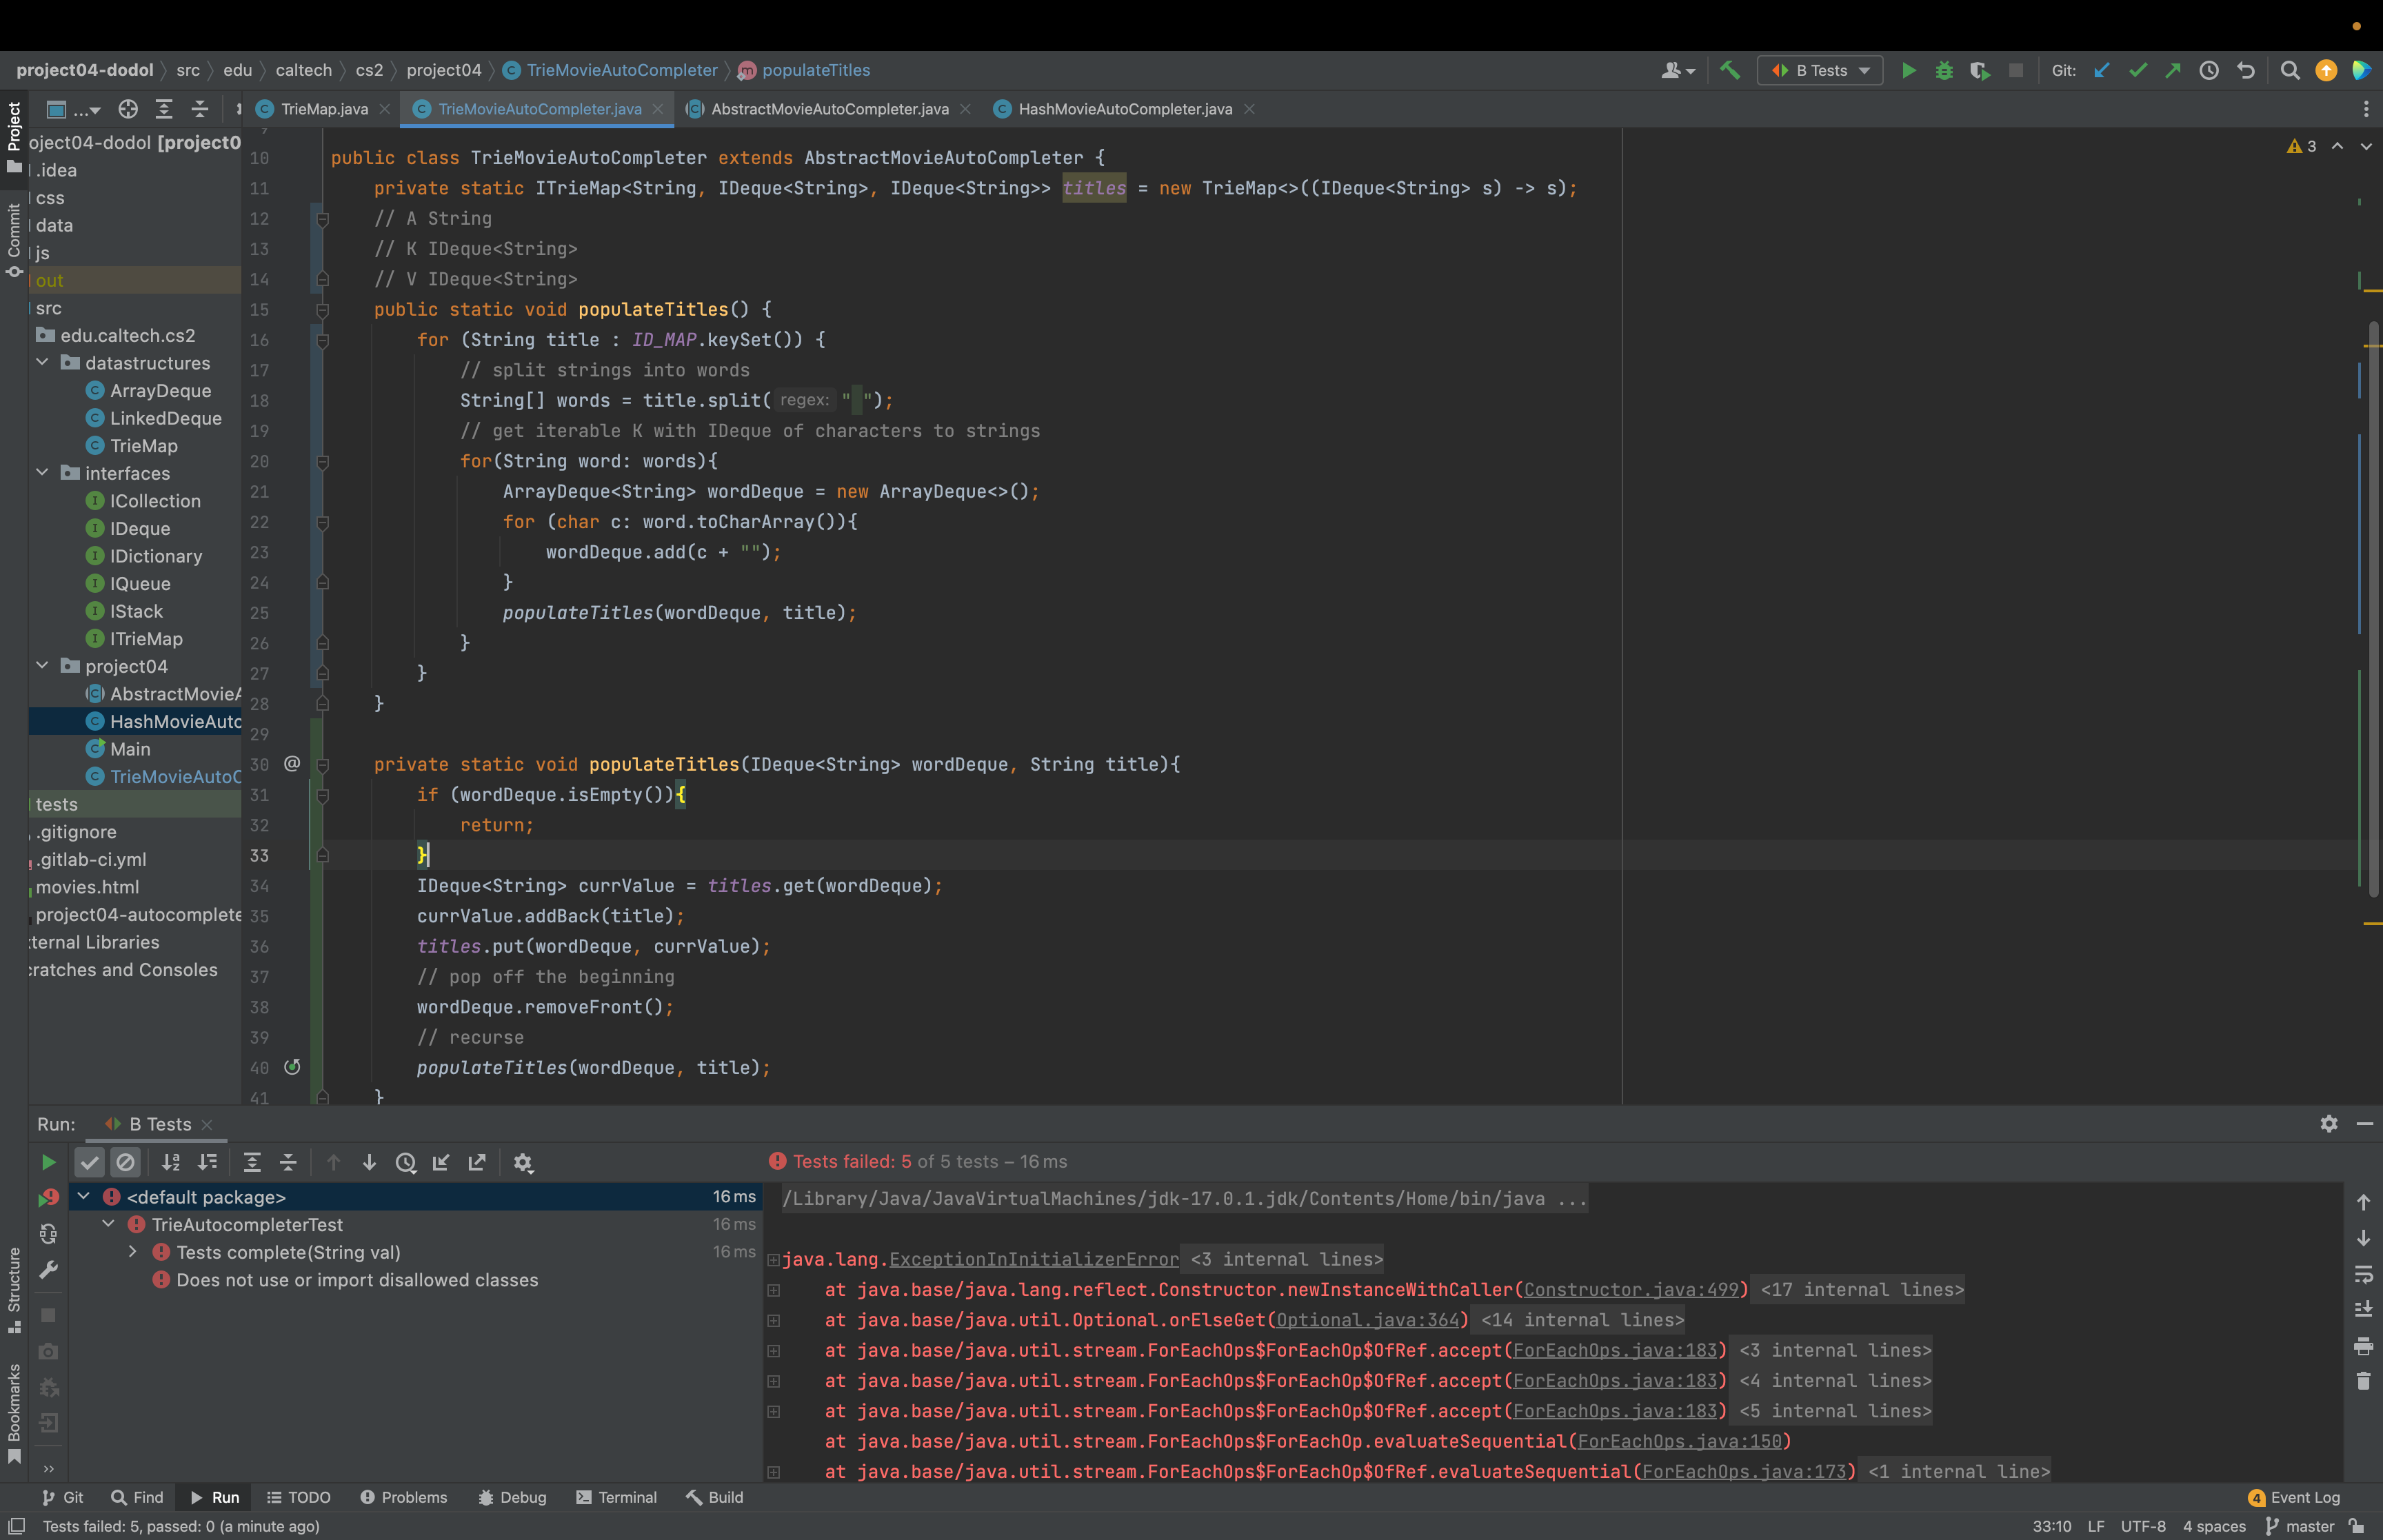Open Terminal tool window button
Viewport: 2383px width, 1540px height.
(x=616, y=1497)
